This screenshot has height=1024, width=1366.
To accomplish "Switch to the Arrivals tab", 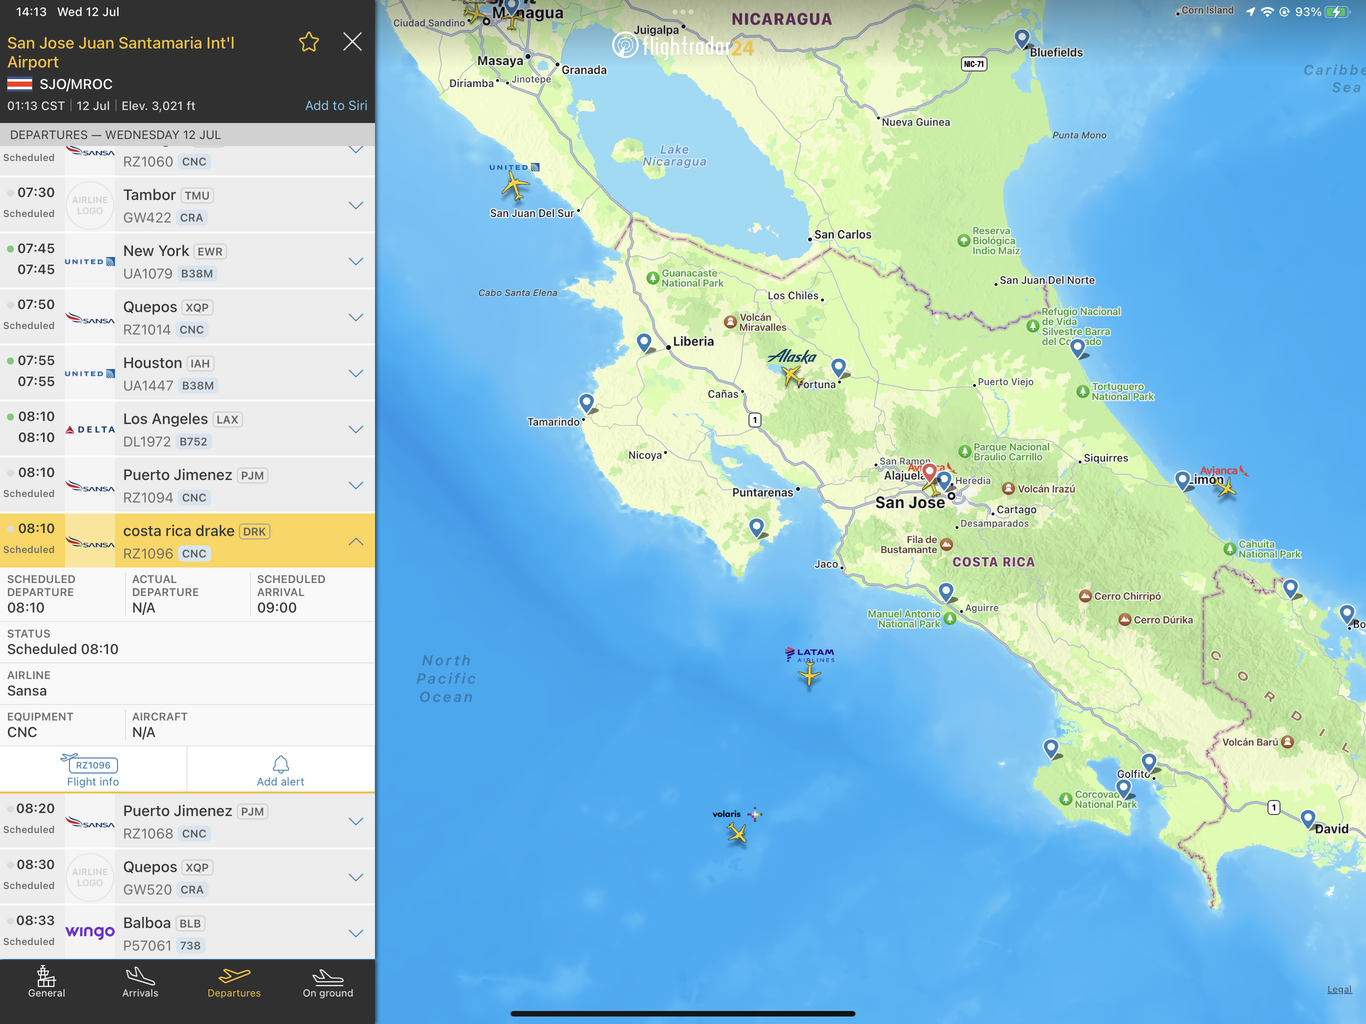I will pos(140,982).
